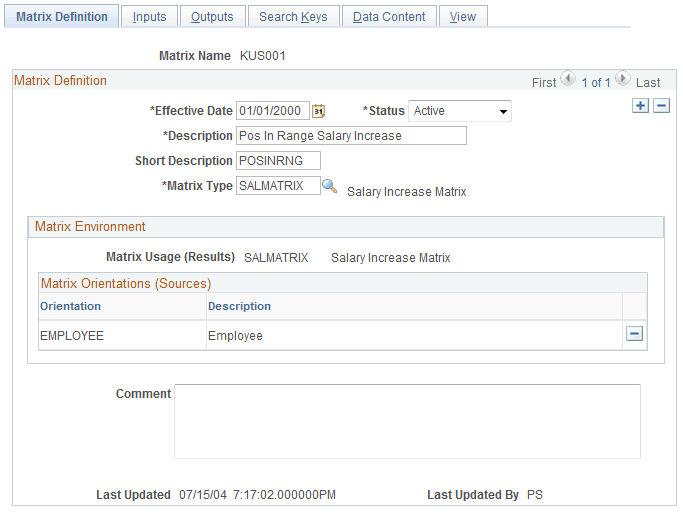Open the Outputs tab
The width and height of the screenshot is (683, 514).
click(x=212, y=17)
